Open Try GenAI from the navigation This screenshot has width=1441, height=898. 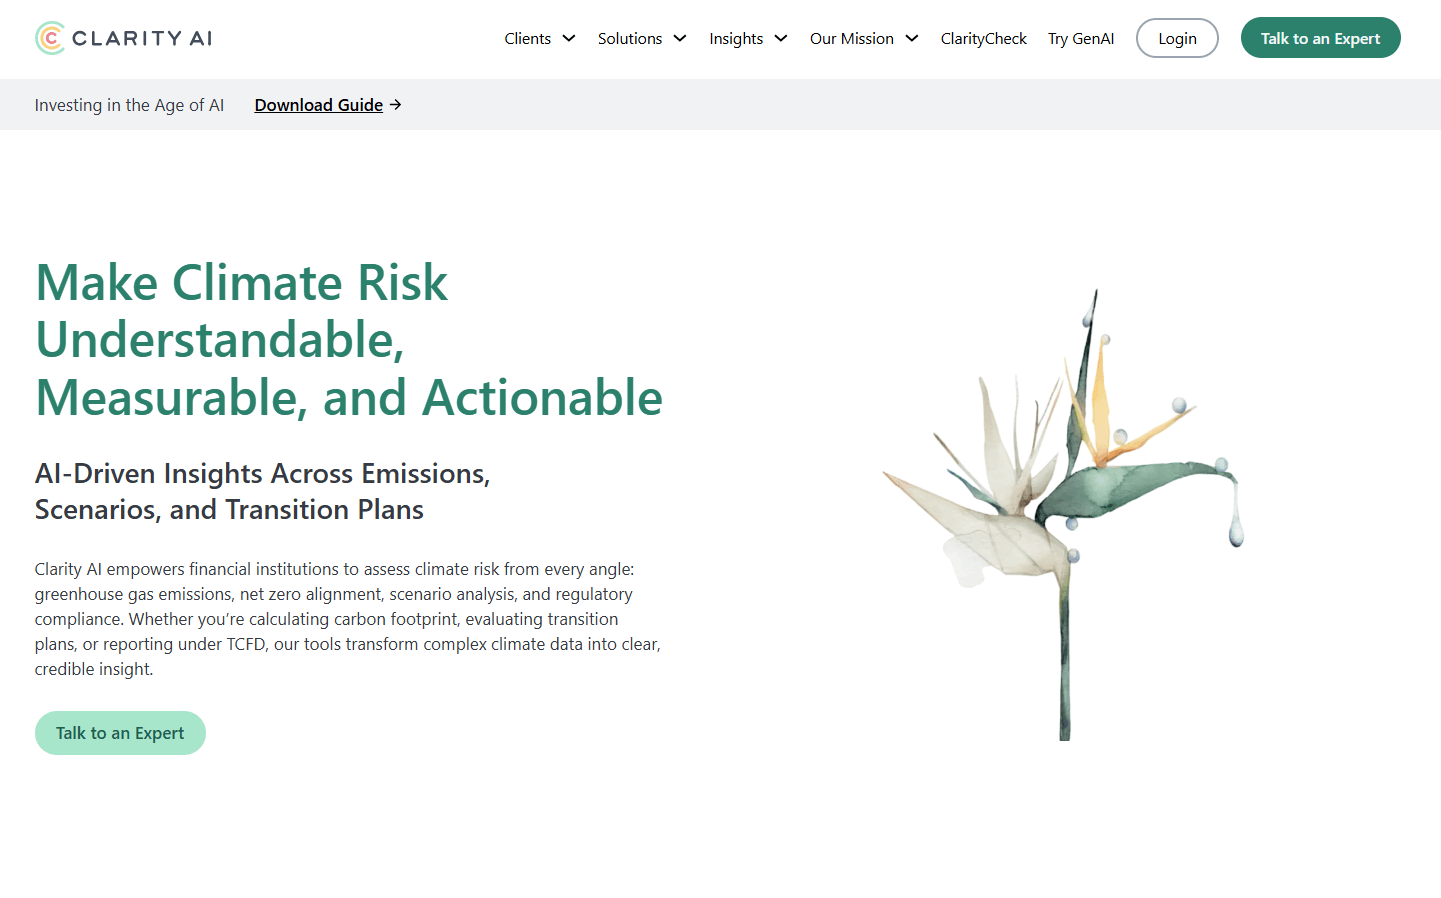pyautogui.click(x=1081, y=38)
